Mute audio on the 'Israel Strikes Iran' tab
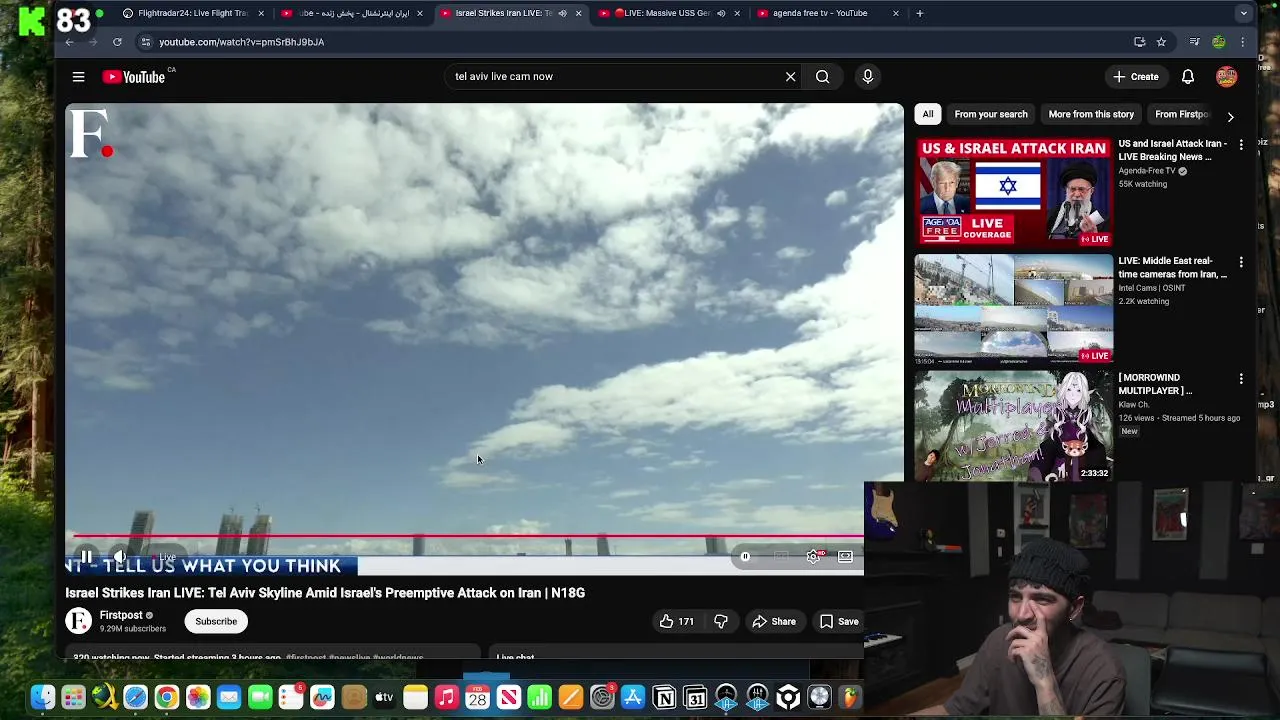Image resolution: width=1280 pixels, height=720 pixels. click(562, 13)
